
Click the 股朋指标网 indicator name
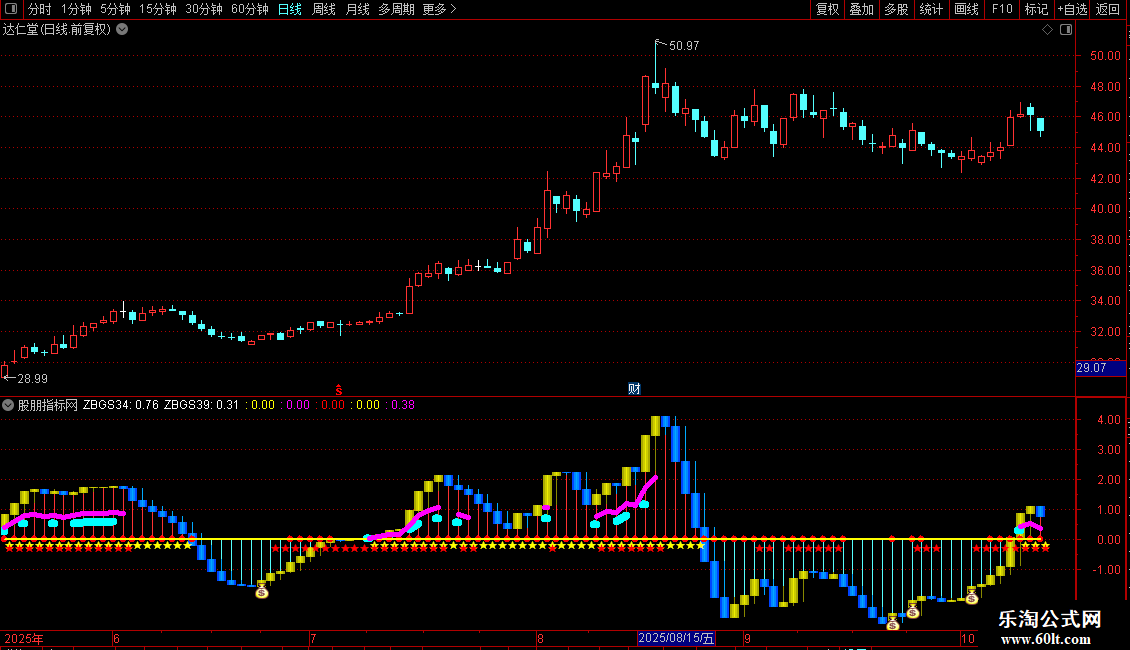pos(48,405)
